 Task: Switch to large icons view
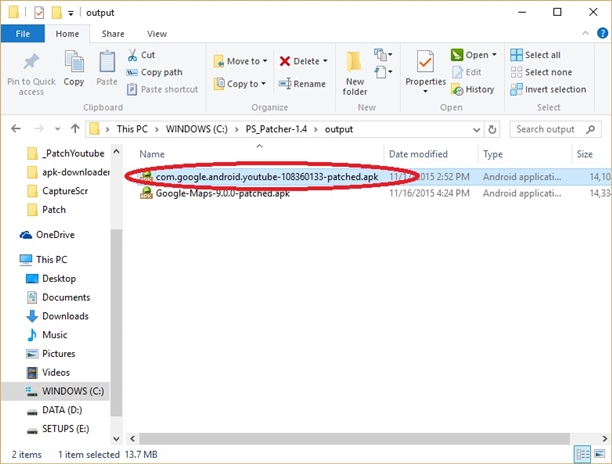(599, 454)
